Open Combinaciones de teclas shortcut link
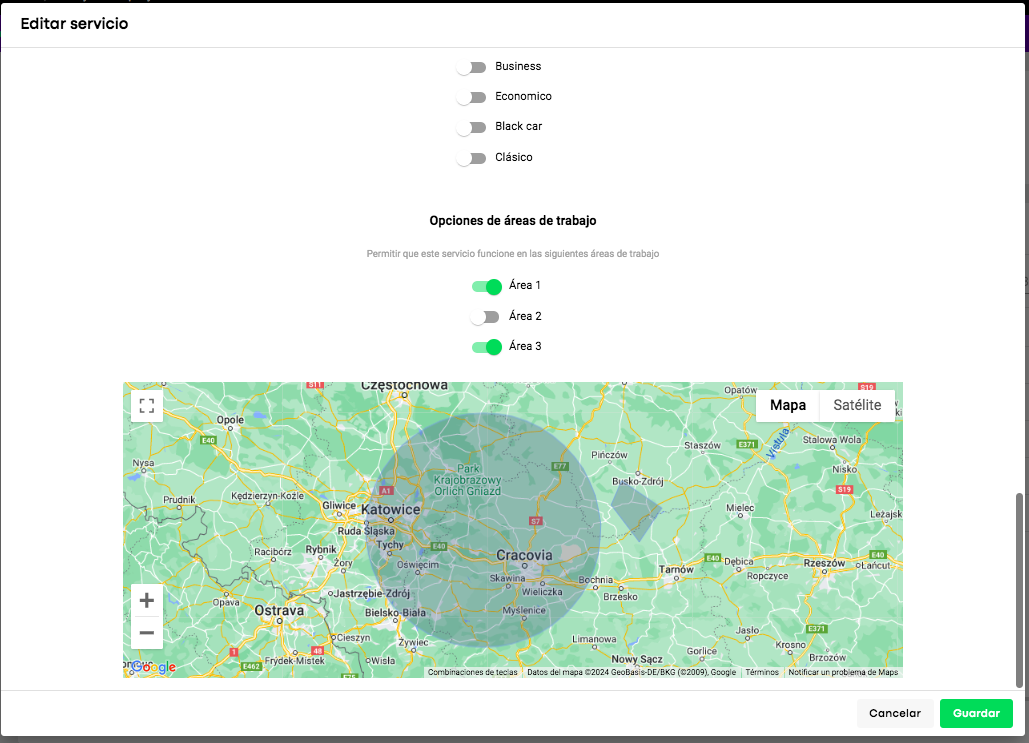The image size is (1029, 743). 472,672
